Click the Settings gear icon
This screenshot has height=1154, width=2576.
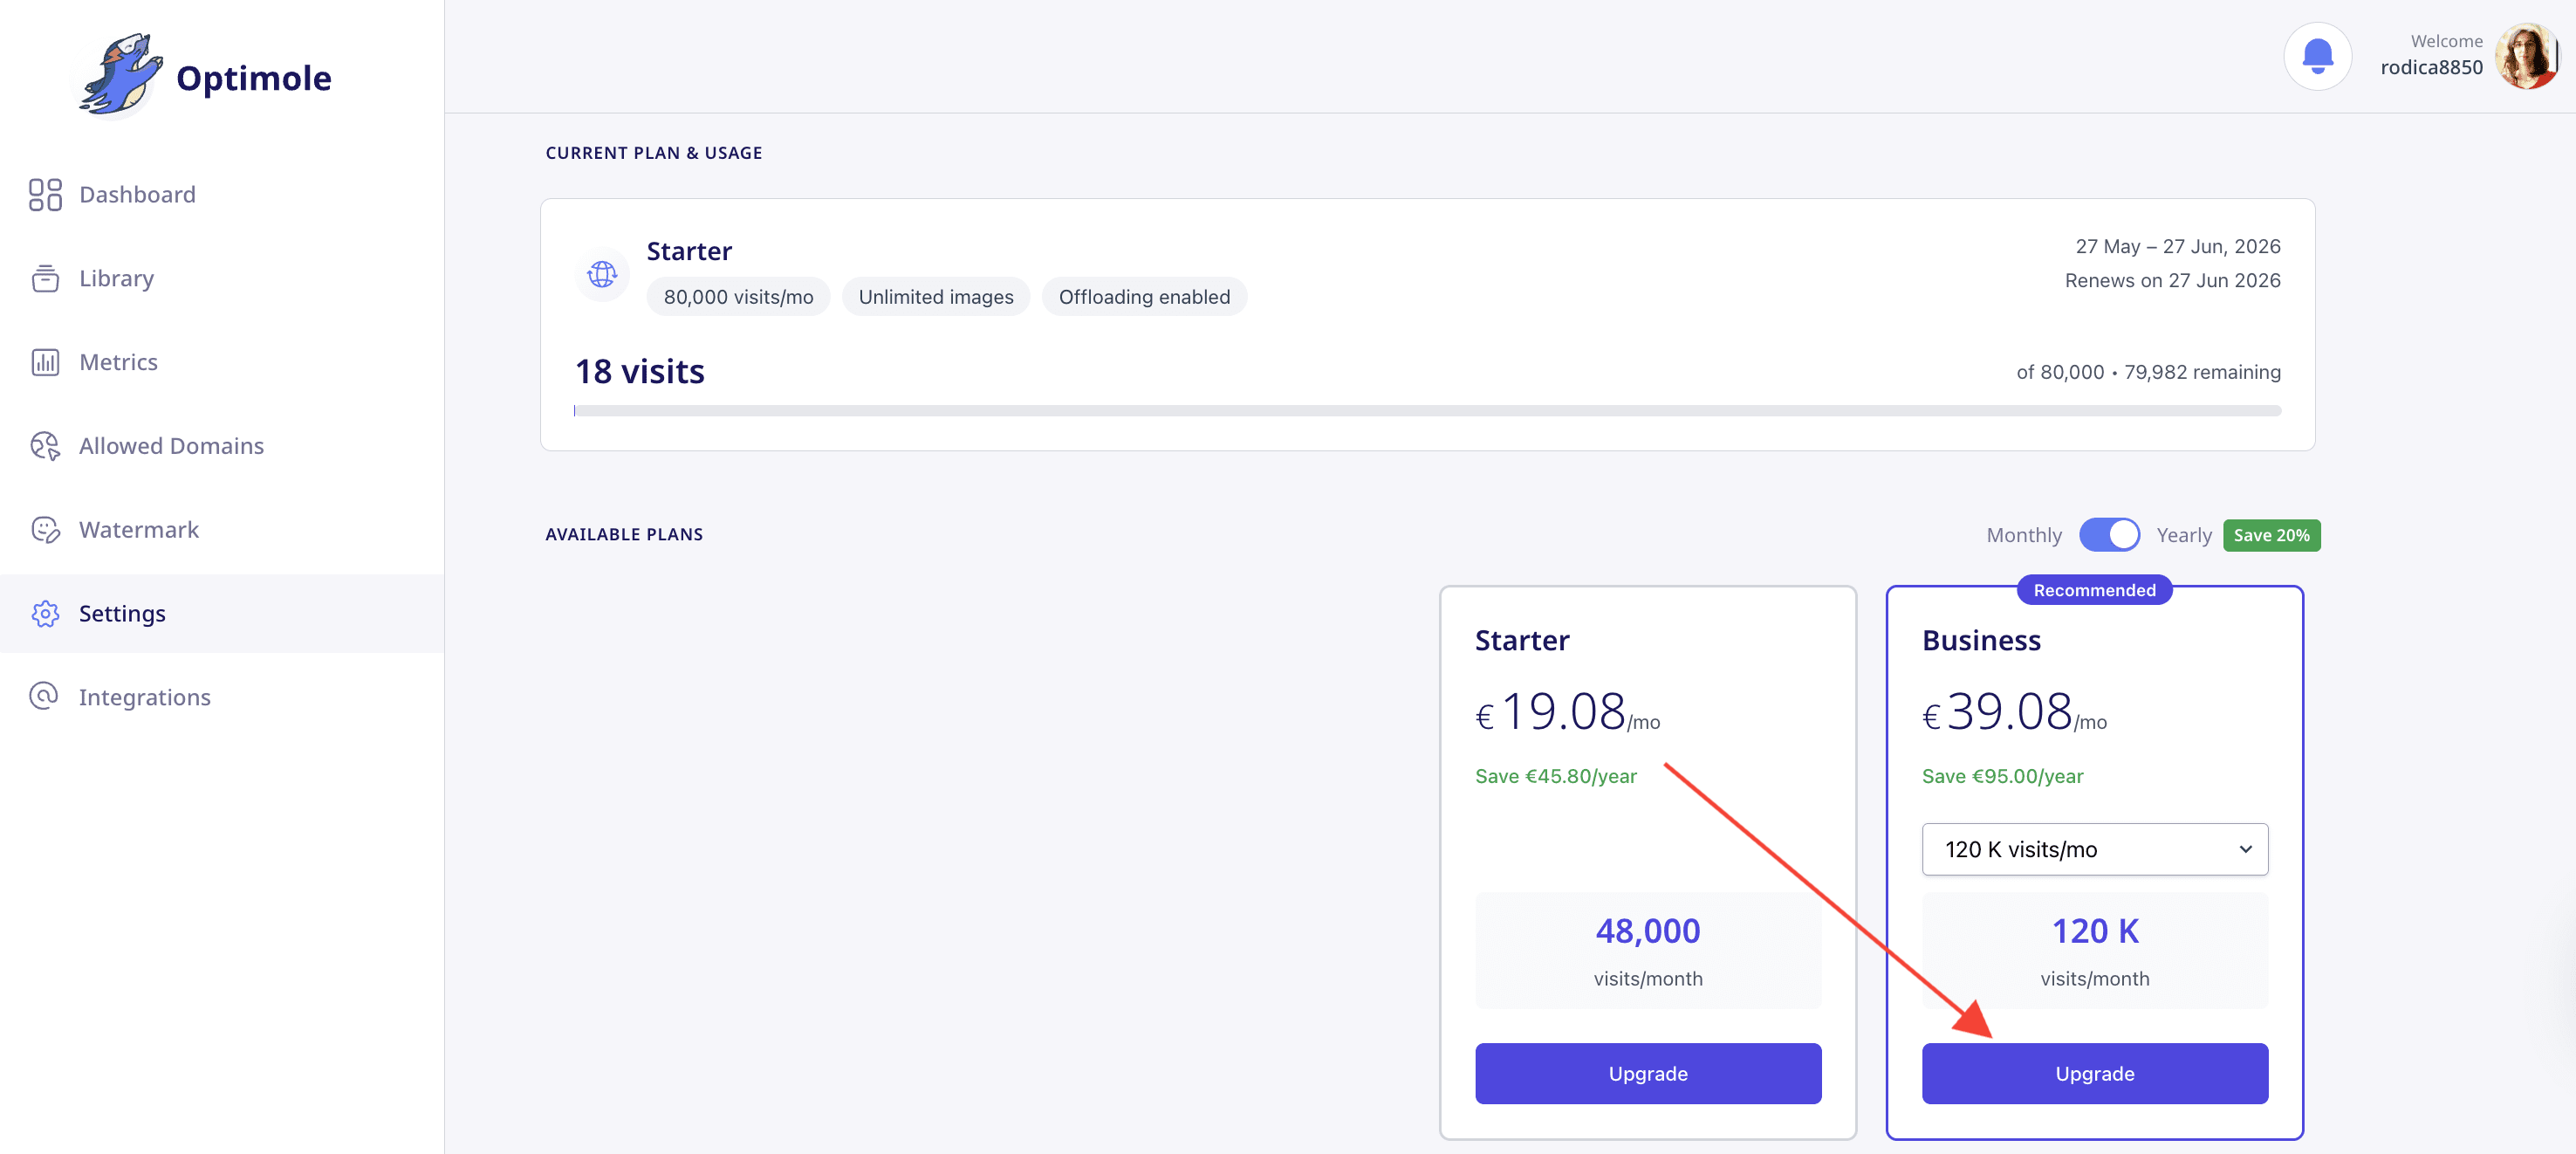click(45, 614)
